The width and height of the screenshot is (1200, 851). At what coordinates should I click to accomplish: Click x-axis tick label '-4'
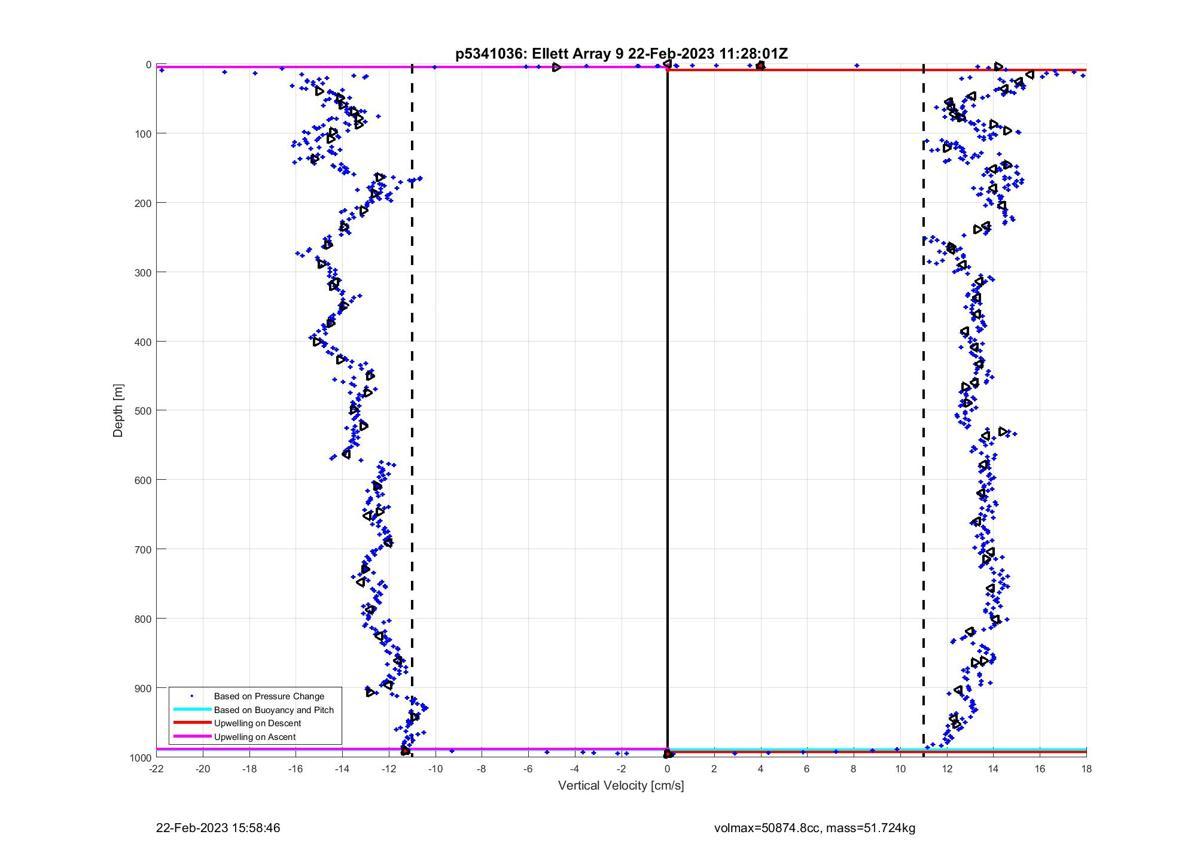coord(575,769)
